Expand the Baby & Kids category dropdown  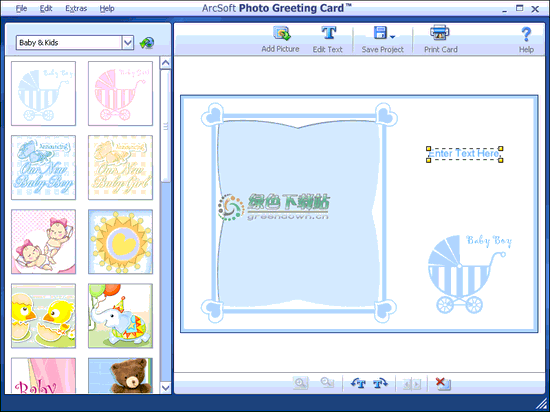pyautogui.click(x=128, y=43)
